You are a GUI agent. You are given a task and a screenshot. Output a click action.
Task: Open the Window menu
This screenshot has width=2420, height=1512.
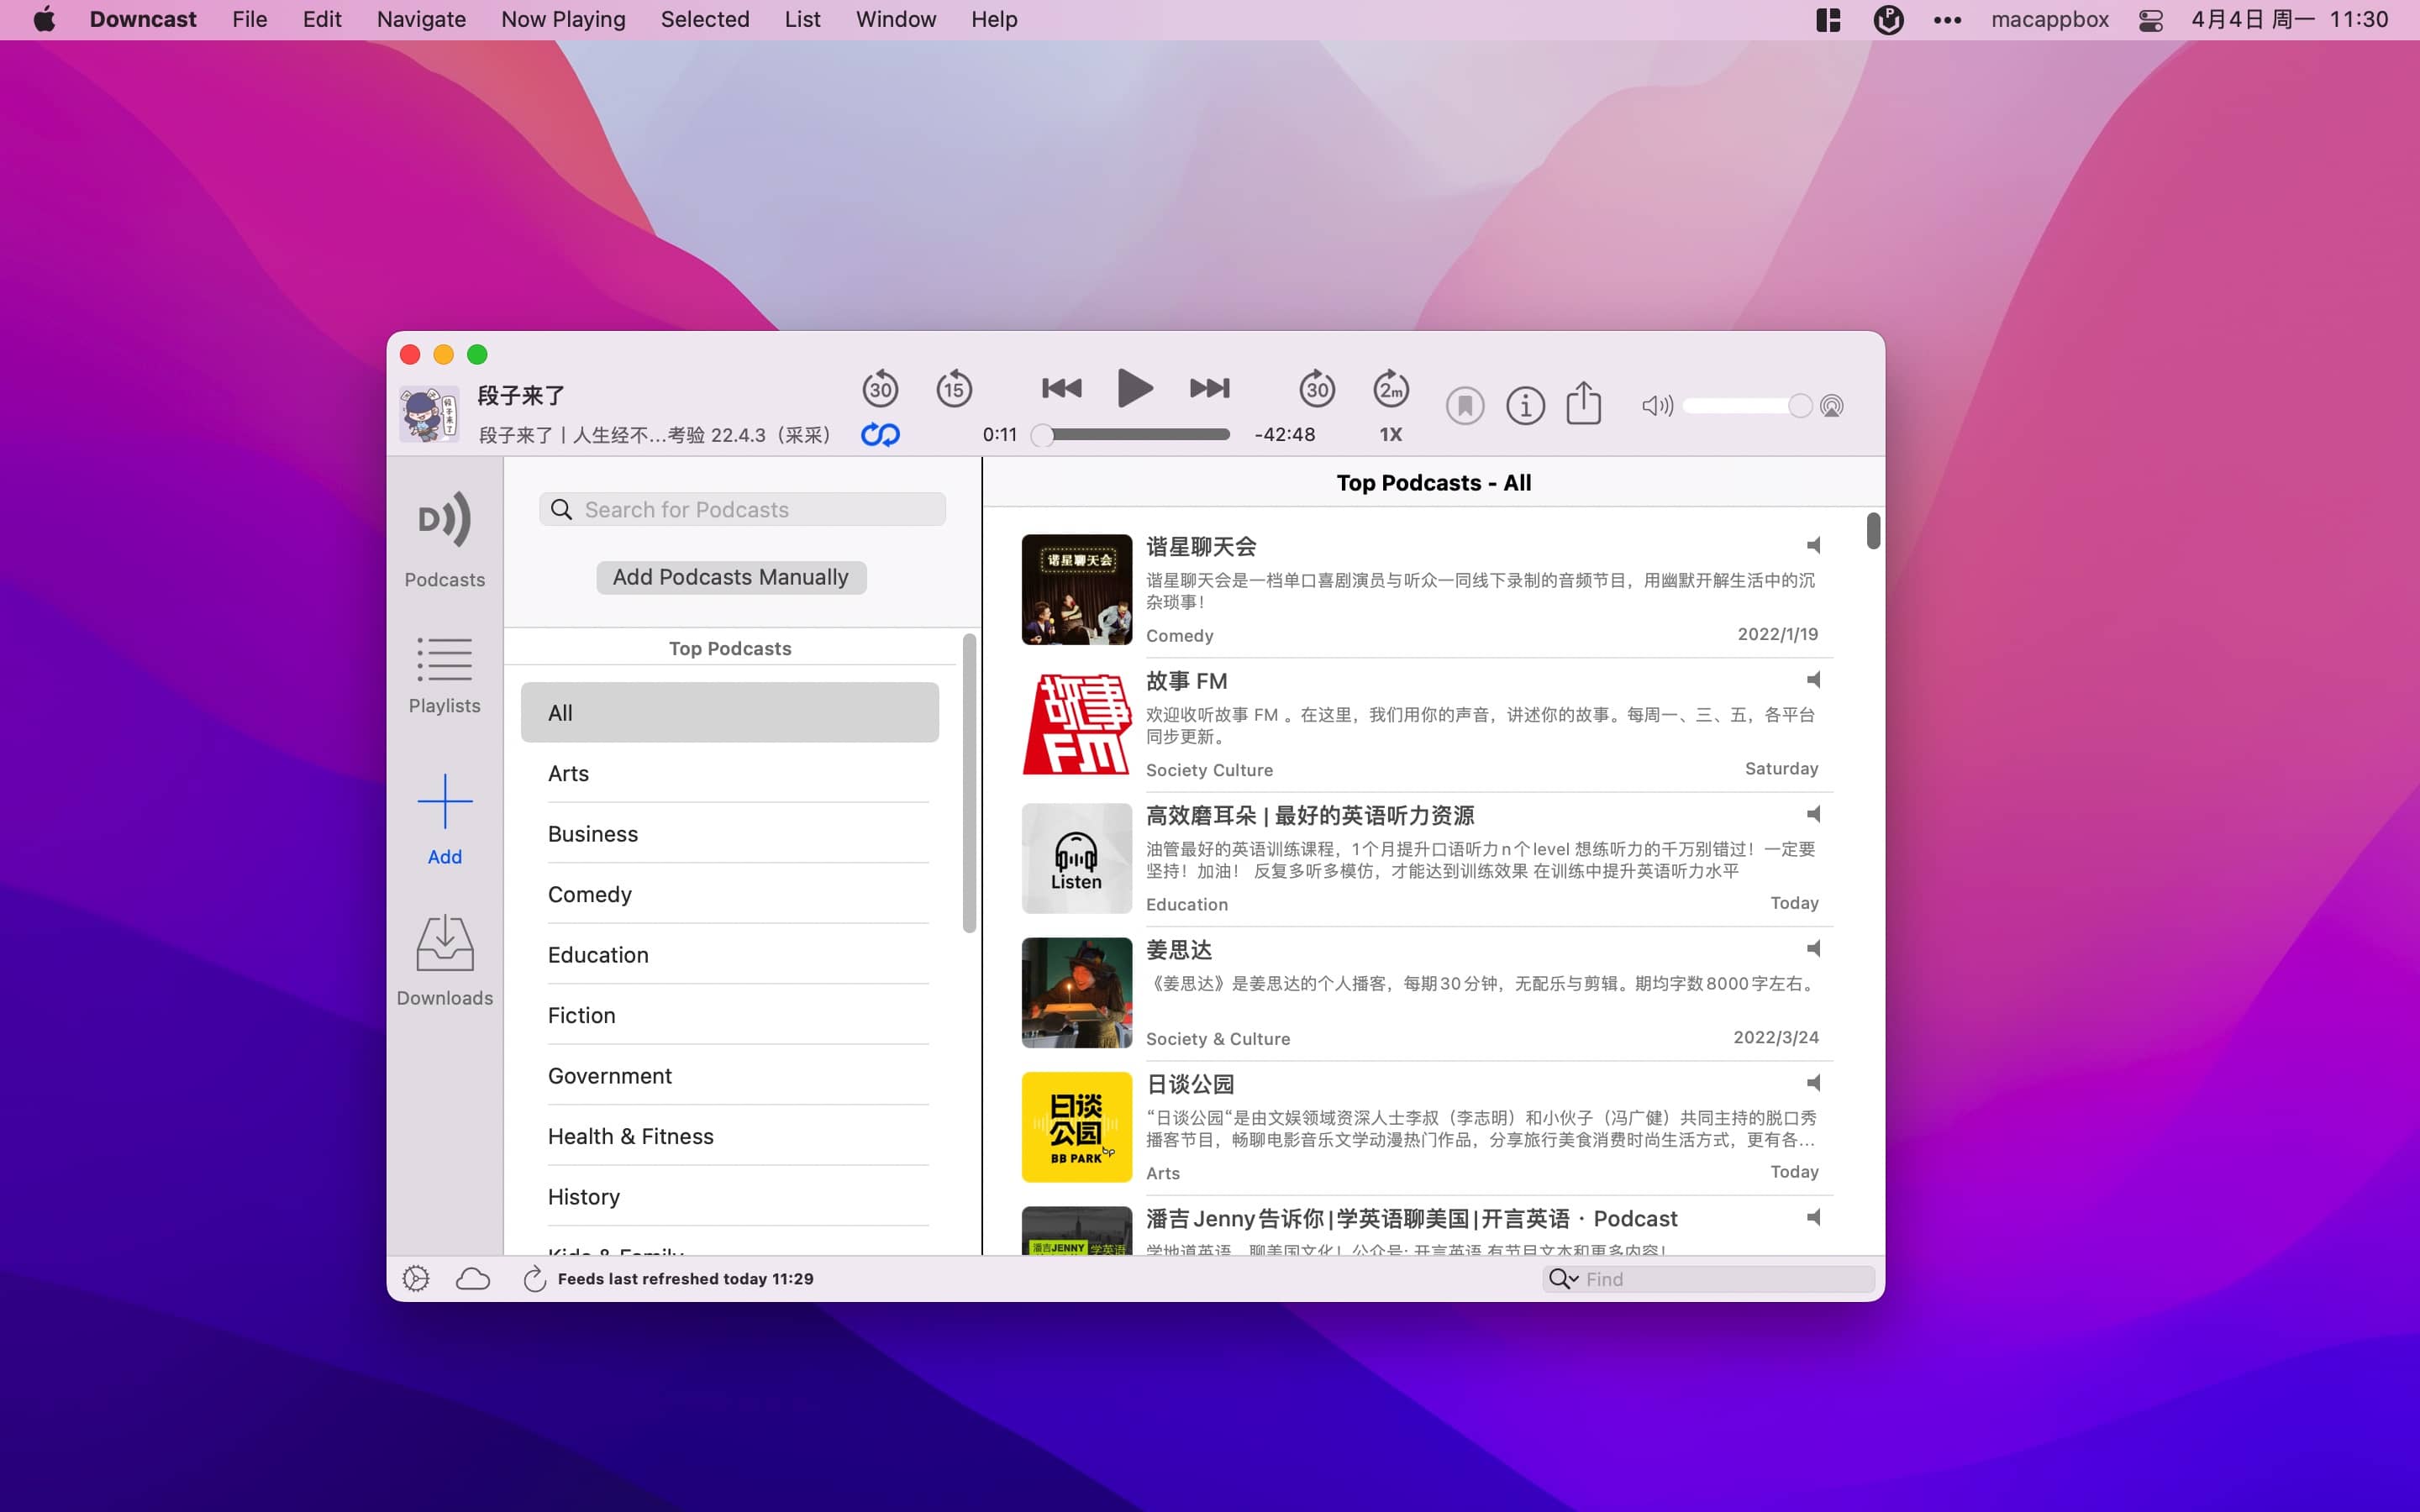[895, 19]
